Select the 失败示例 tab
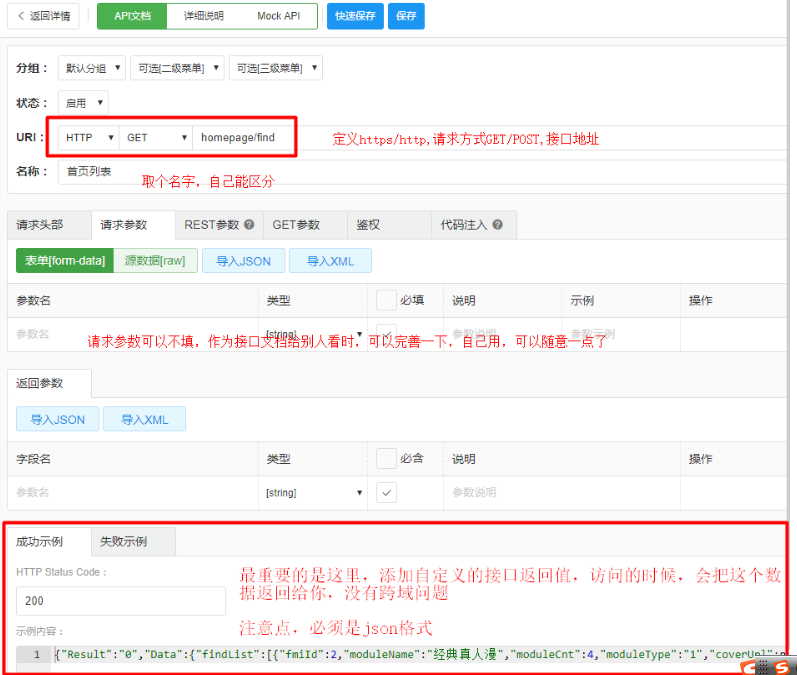797x675 pixels. coord(134,542)
